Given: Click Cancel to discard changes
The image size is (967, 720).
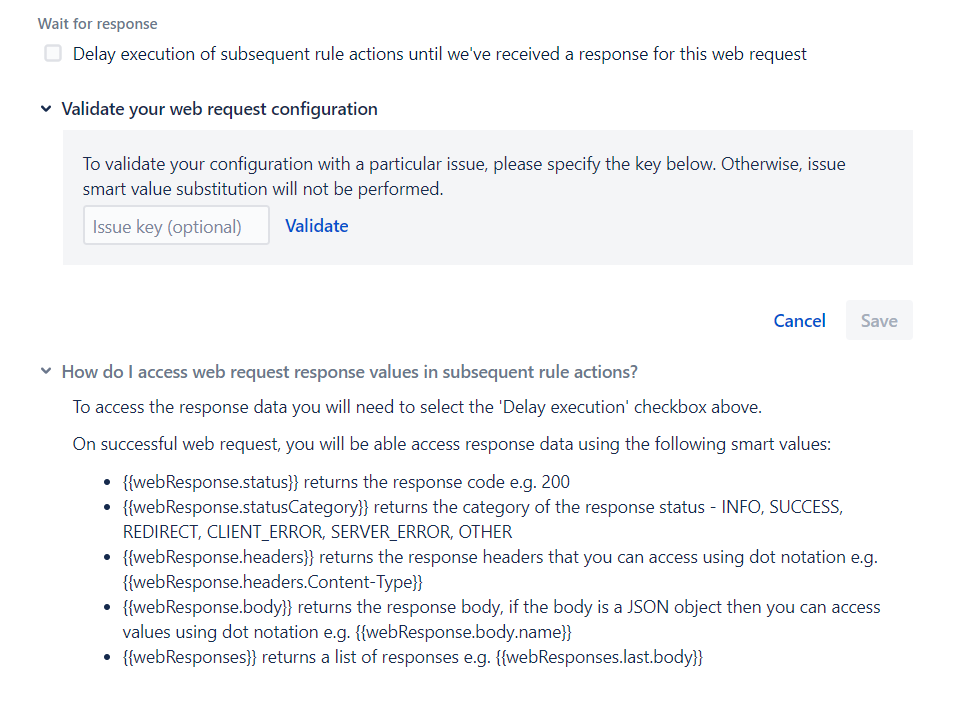Looking at the screenshot, I should (x=799, y=320).
